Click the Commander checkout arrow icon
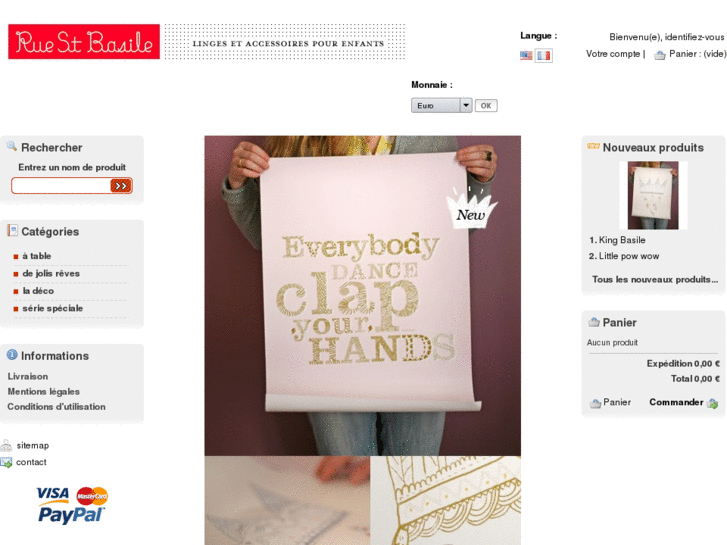727x545 pixels. (713, 403)
